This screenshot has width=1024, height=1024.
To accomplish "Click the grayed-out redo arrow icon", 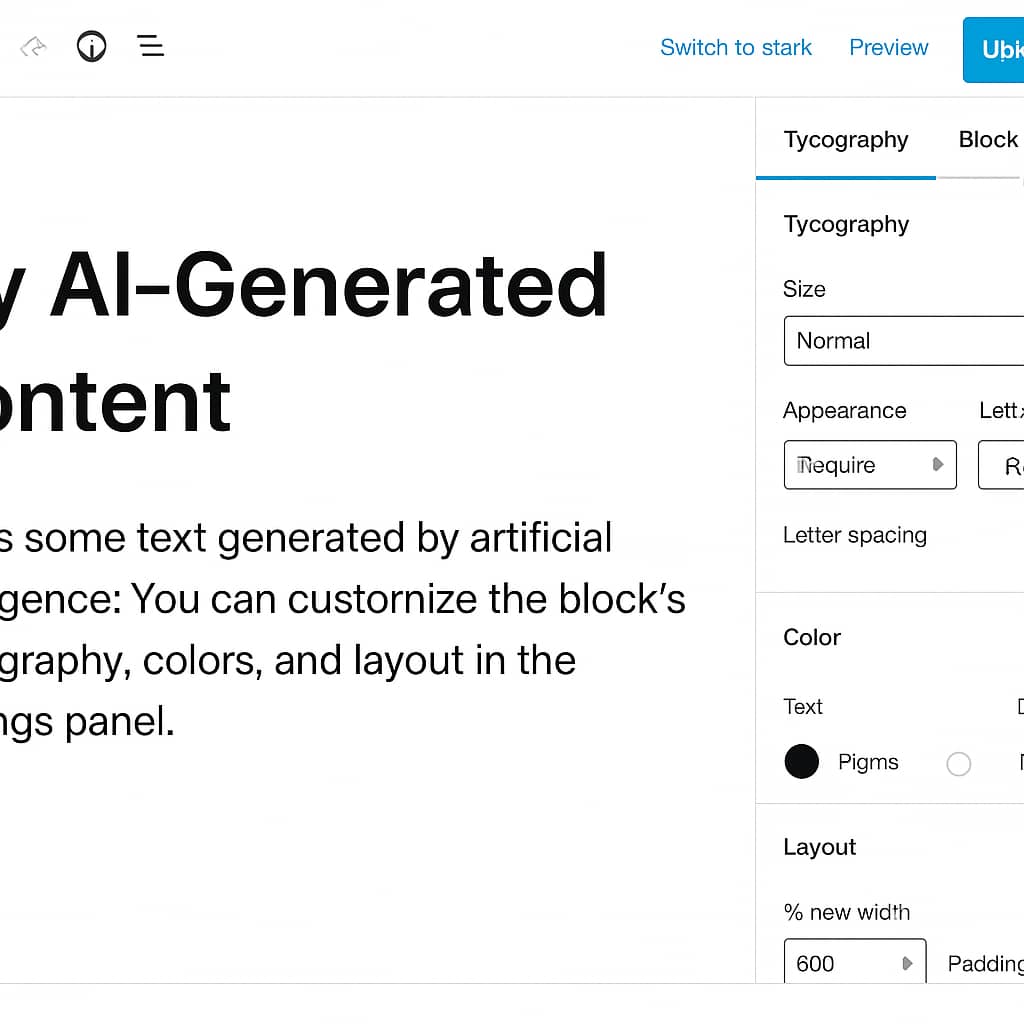I will point(34,46).
